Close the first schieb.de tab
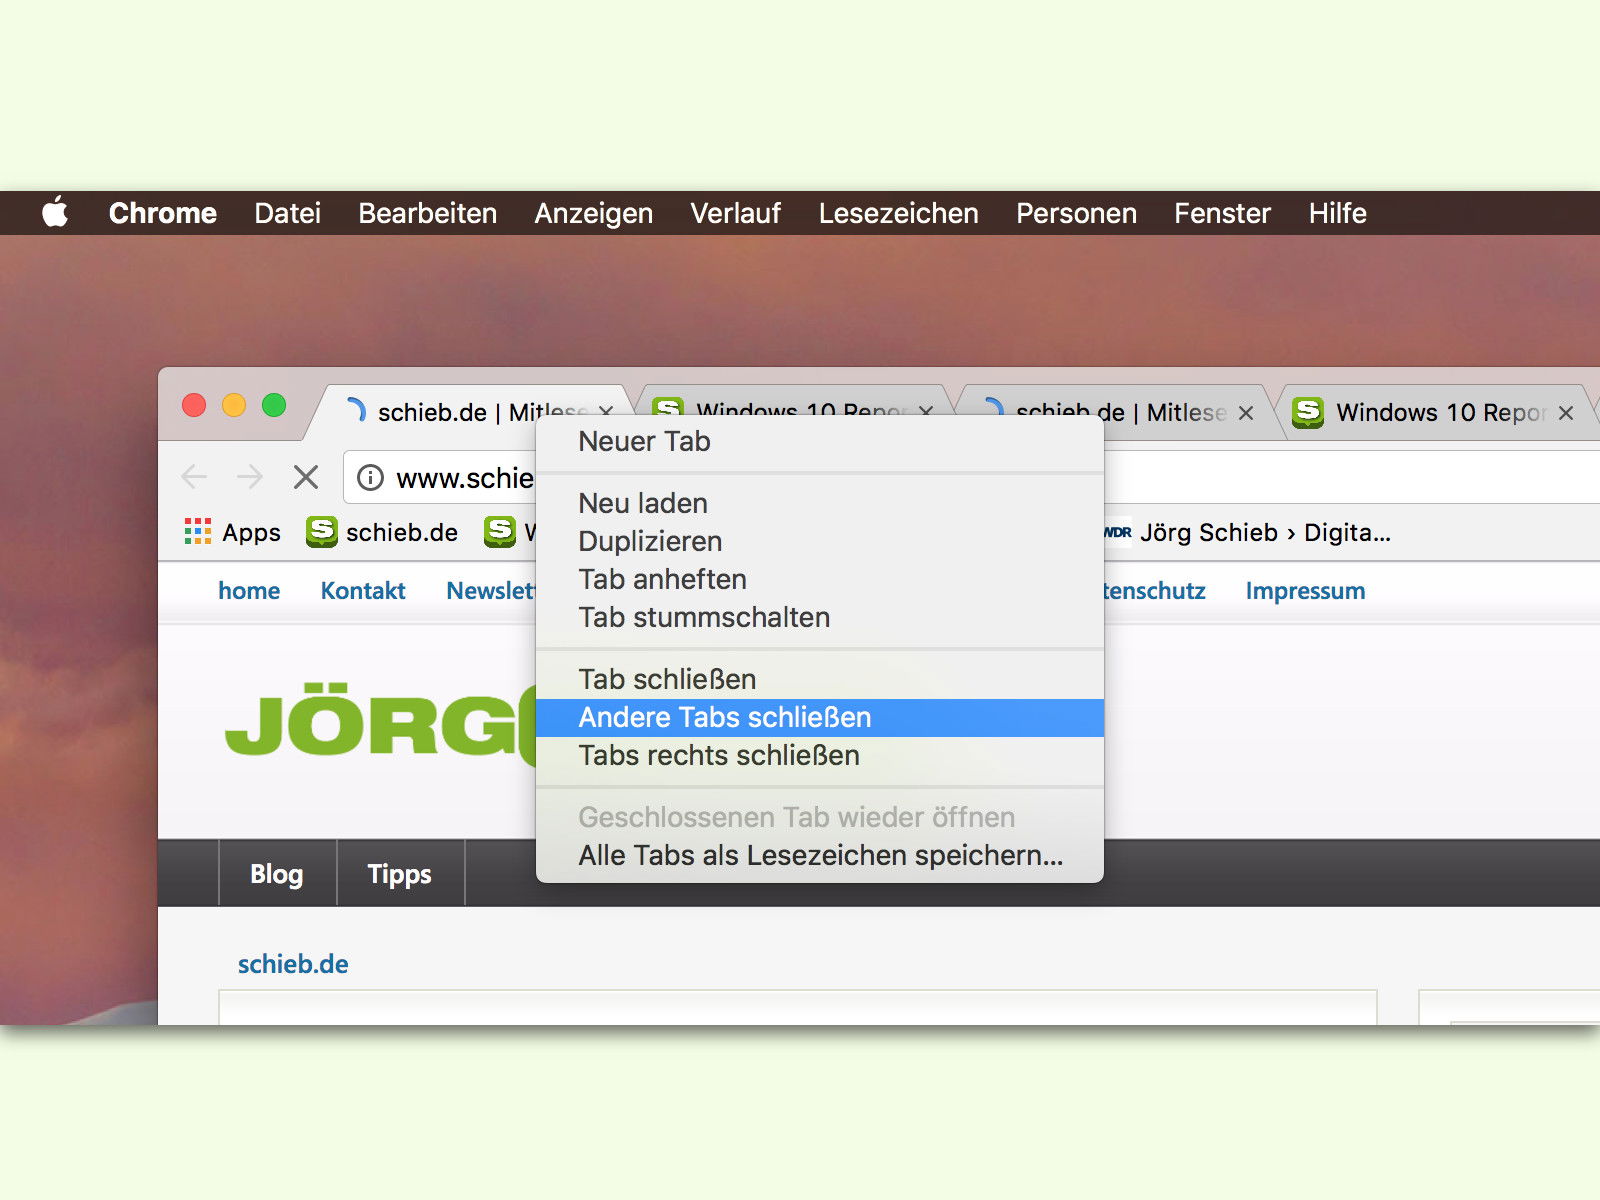 click(x=606, y=412)
